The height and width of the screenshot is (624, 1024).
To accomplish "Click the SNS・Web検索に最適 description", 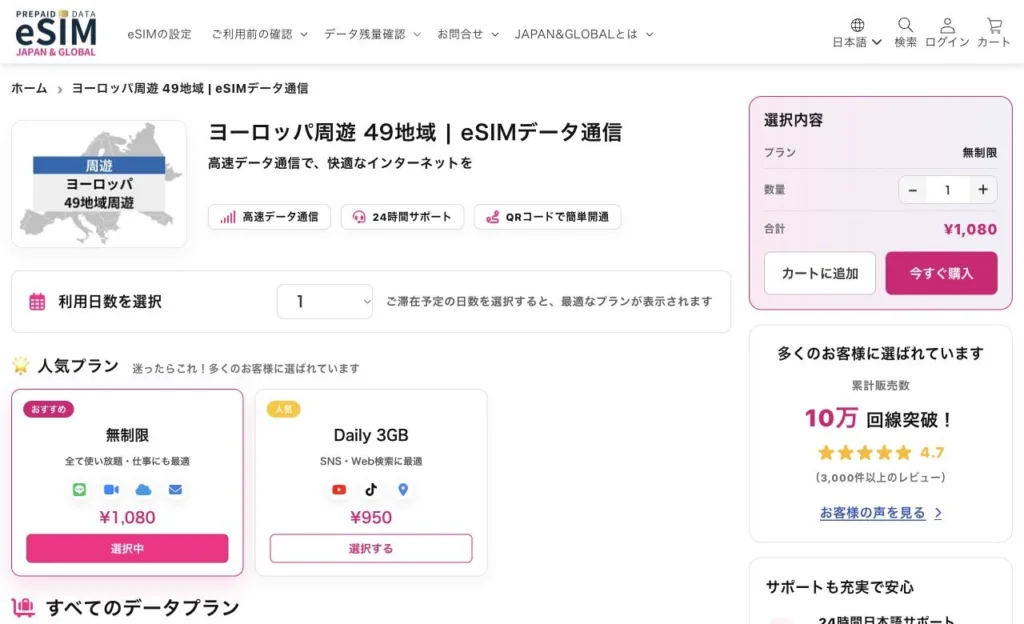I will point(371,461).
